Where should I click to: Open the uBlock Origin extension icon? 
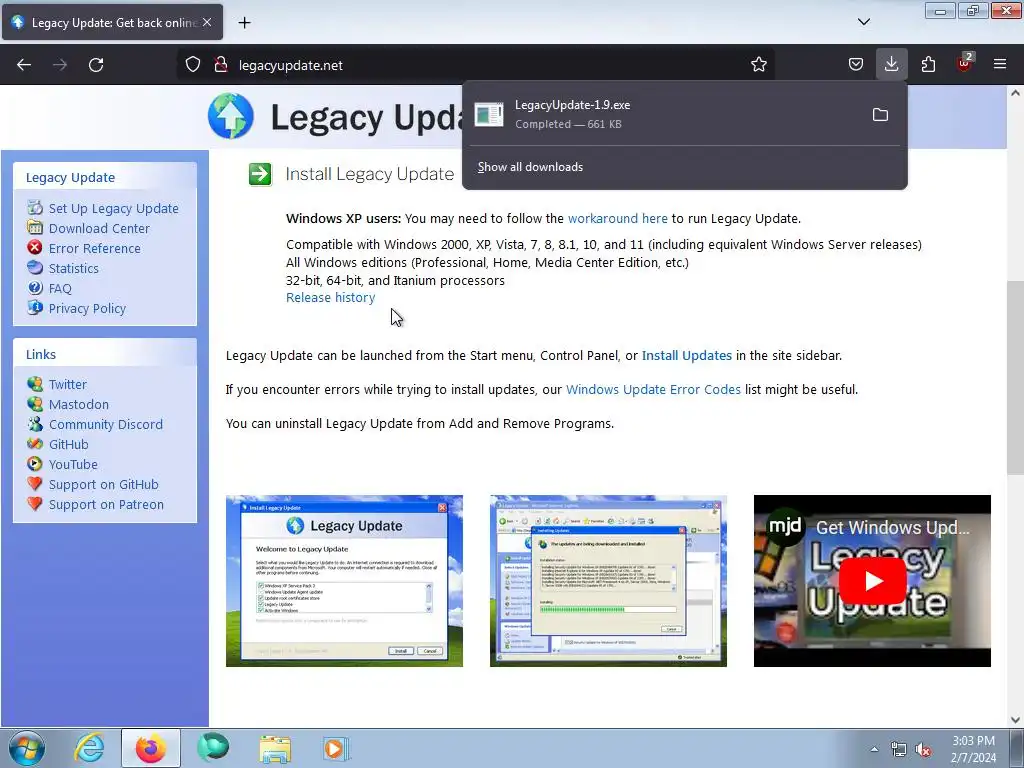[x=964, y=63]
